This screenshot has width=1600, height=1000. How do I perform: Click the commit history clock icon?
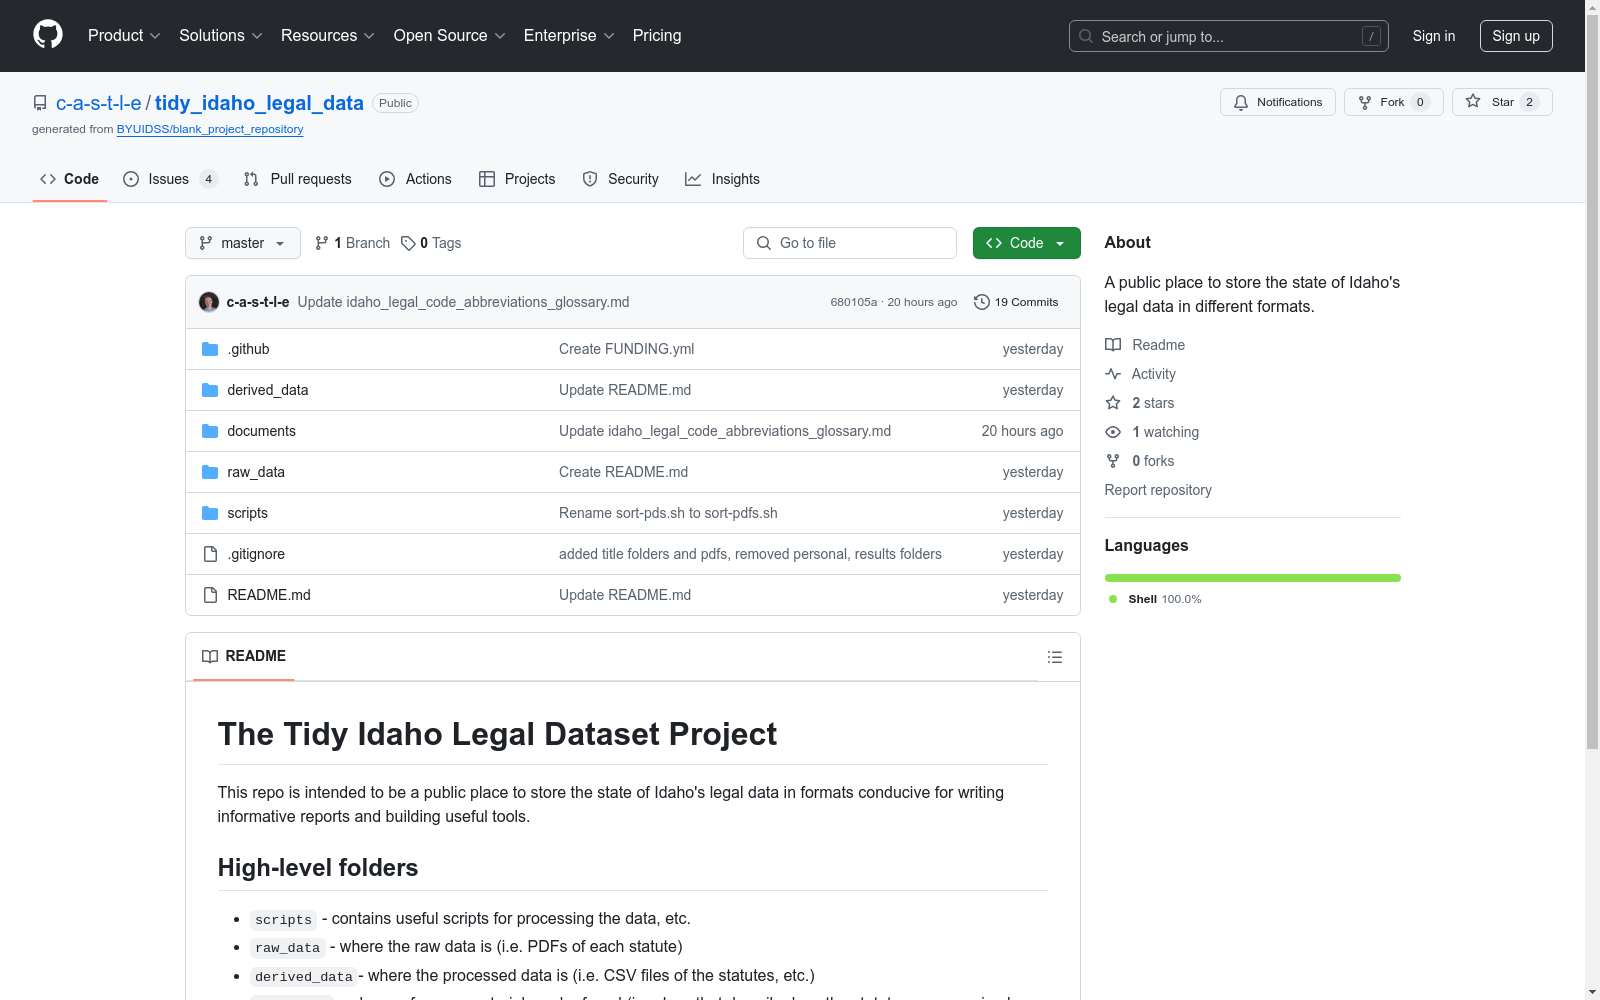pyautogui.click(x=982, y=302)
